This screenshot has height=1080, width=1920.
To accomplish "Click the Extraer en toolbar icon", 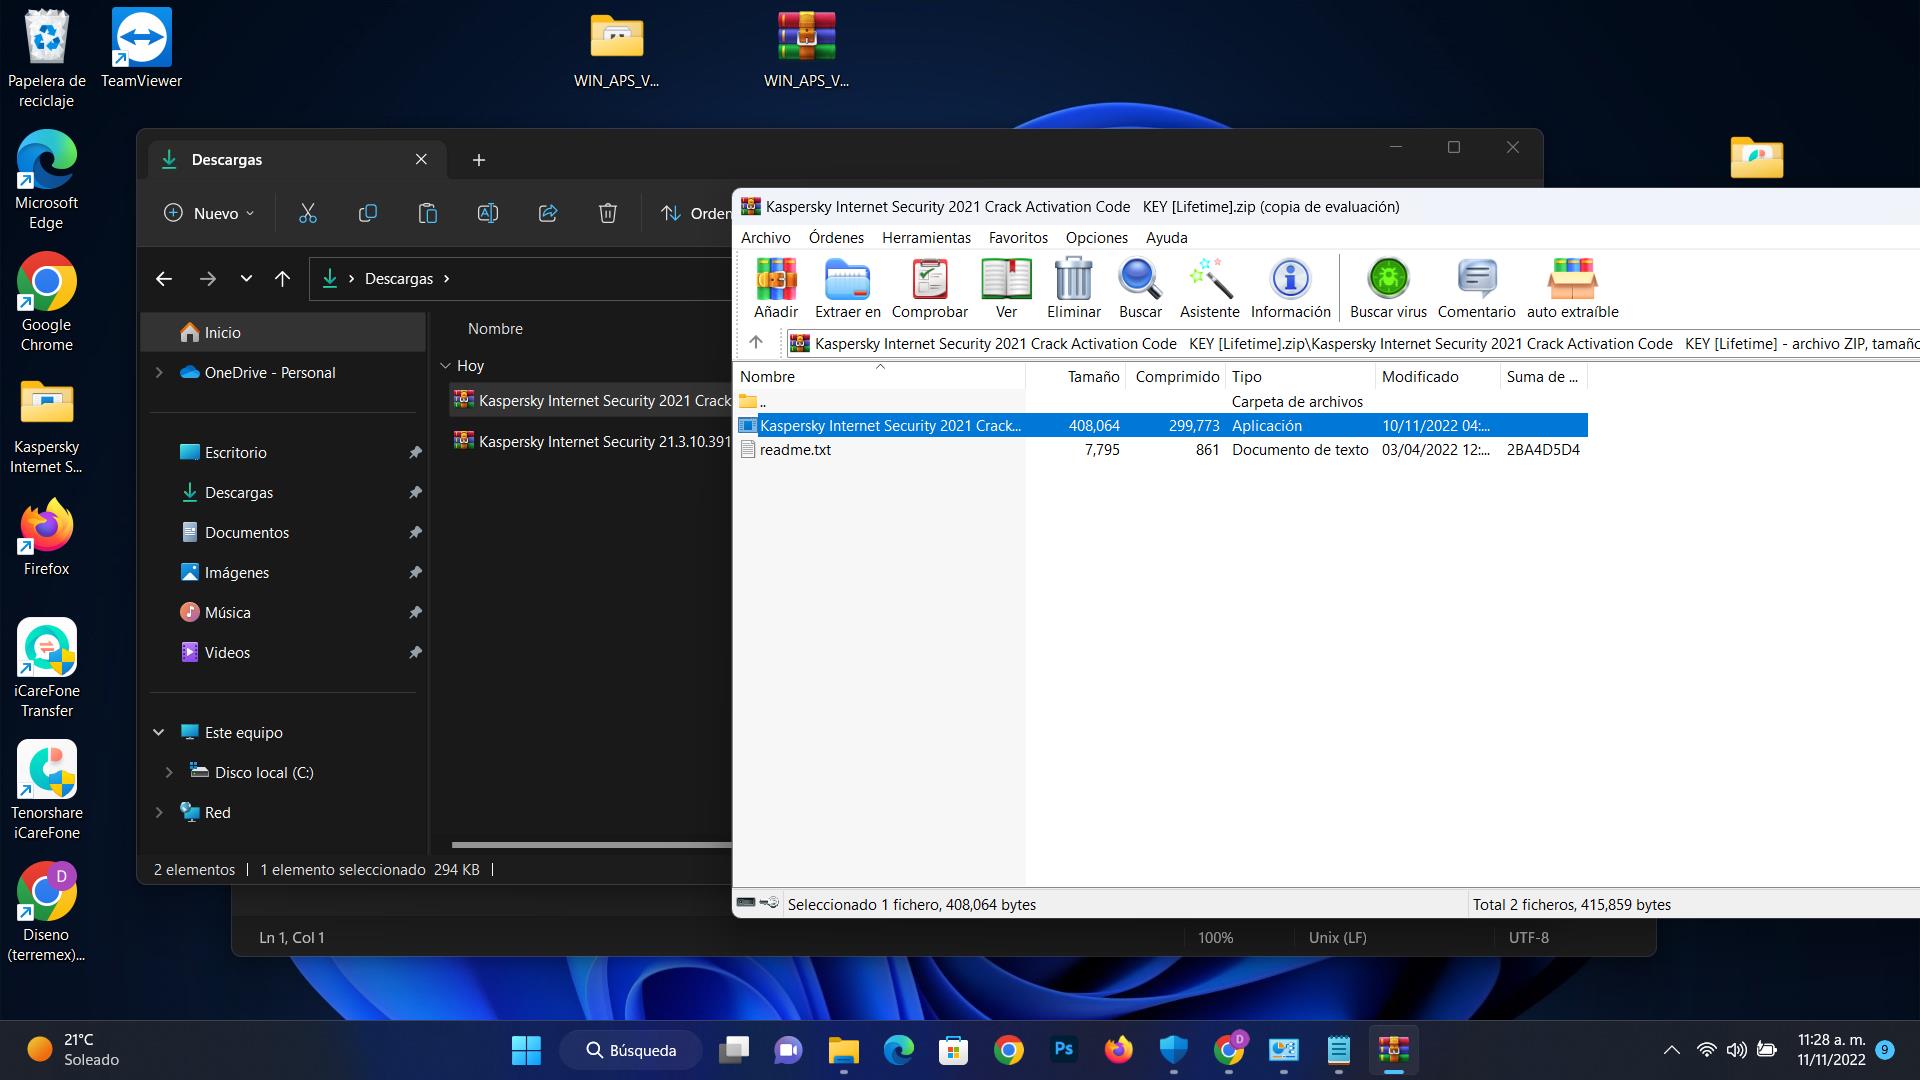I will 847,287.
